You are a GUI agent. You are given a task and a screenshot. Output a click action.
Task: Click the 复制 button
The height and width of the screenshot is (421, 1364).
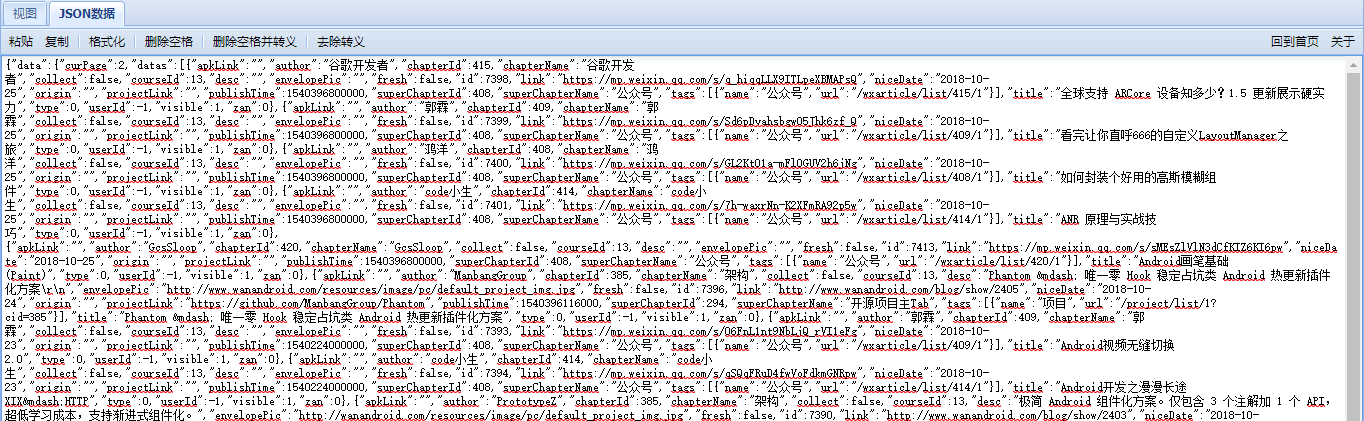pos(57,42)
